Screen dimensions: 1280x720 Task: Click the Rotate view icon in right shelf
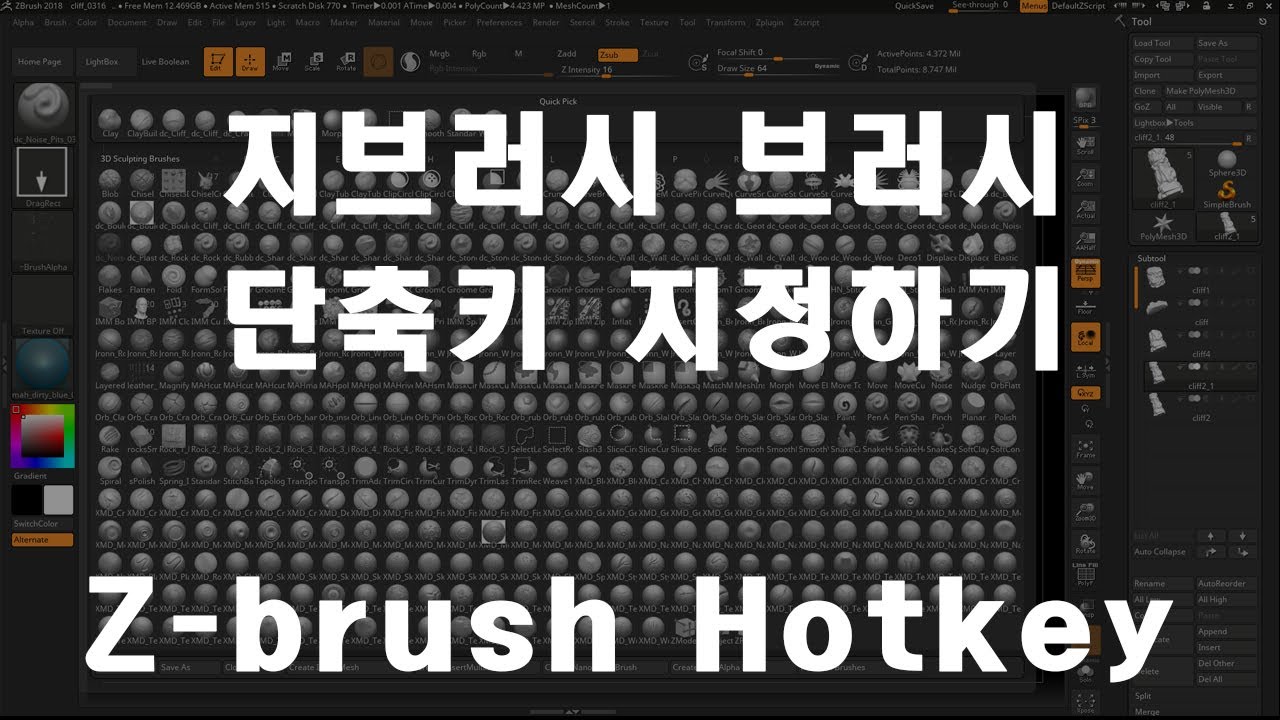[1084, 545]
